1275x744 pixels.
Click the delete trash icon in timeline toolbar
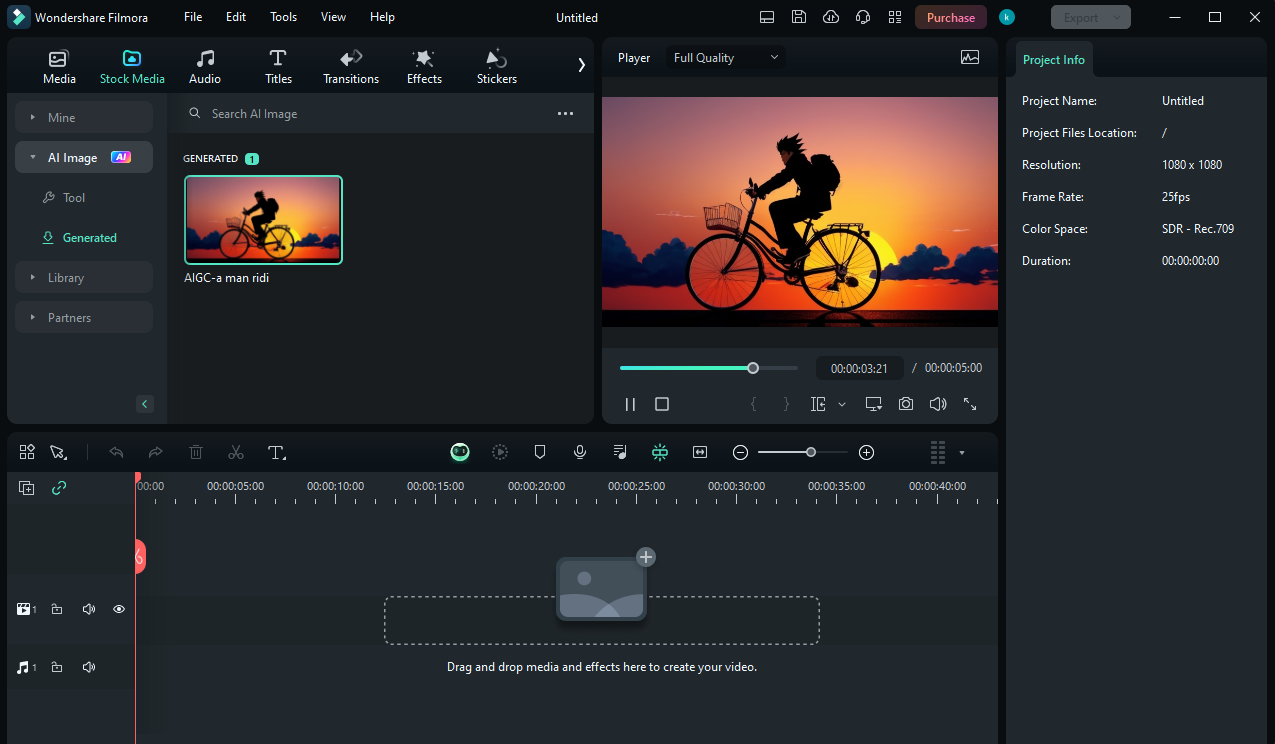(196, 452)
